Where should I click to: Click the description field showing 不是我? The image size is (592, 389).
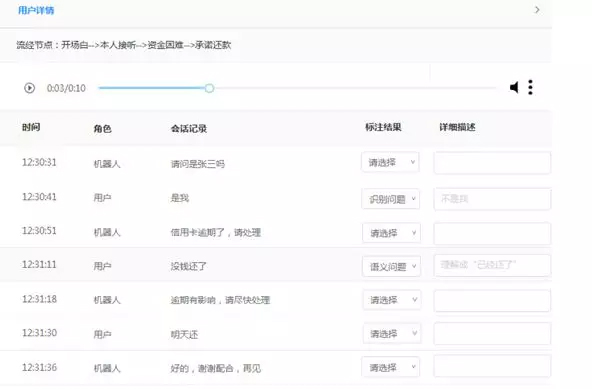click(x=492, y=199)
